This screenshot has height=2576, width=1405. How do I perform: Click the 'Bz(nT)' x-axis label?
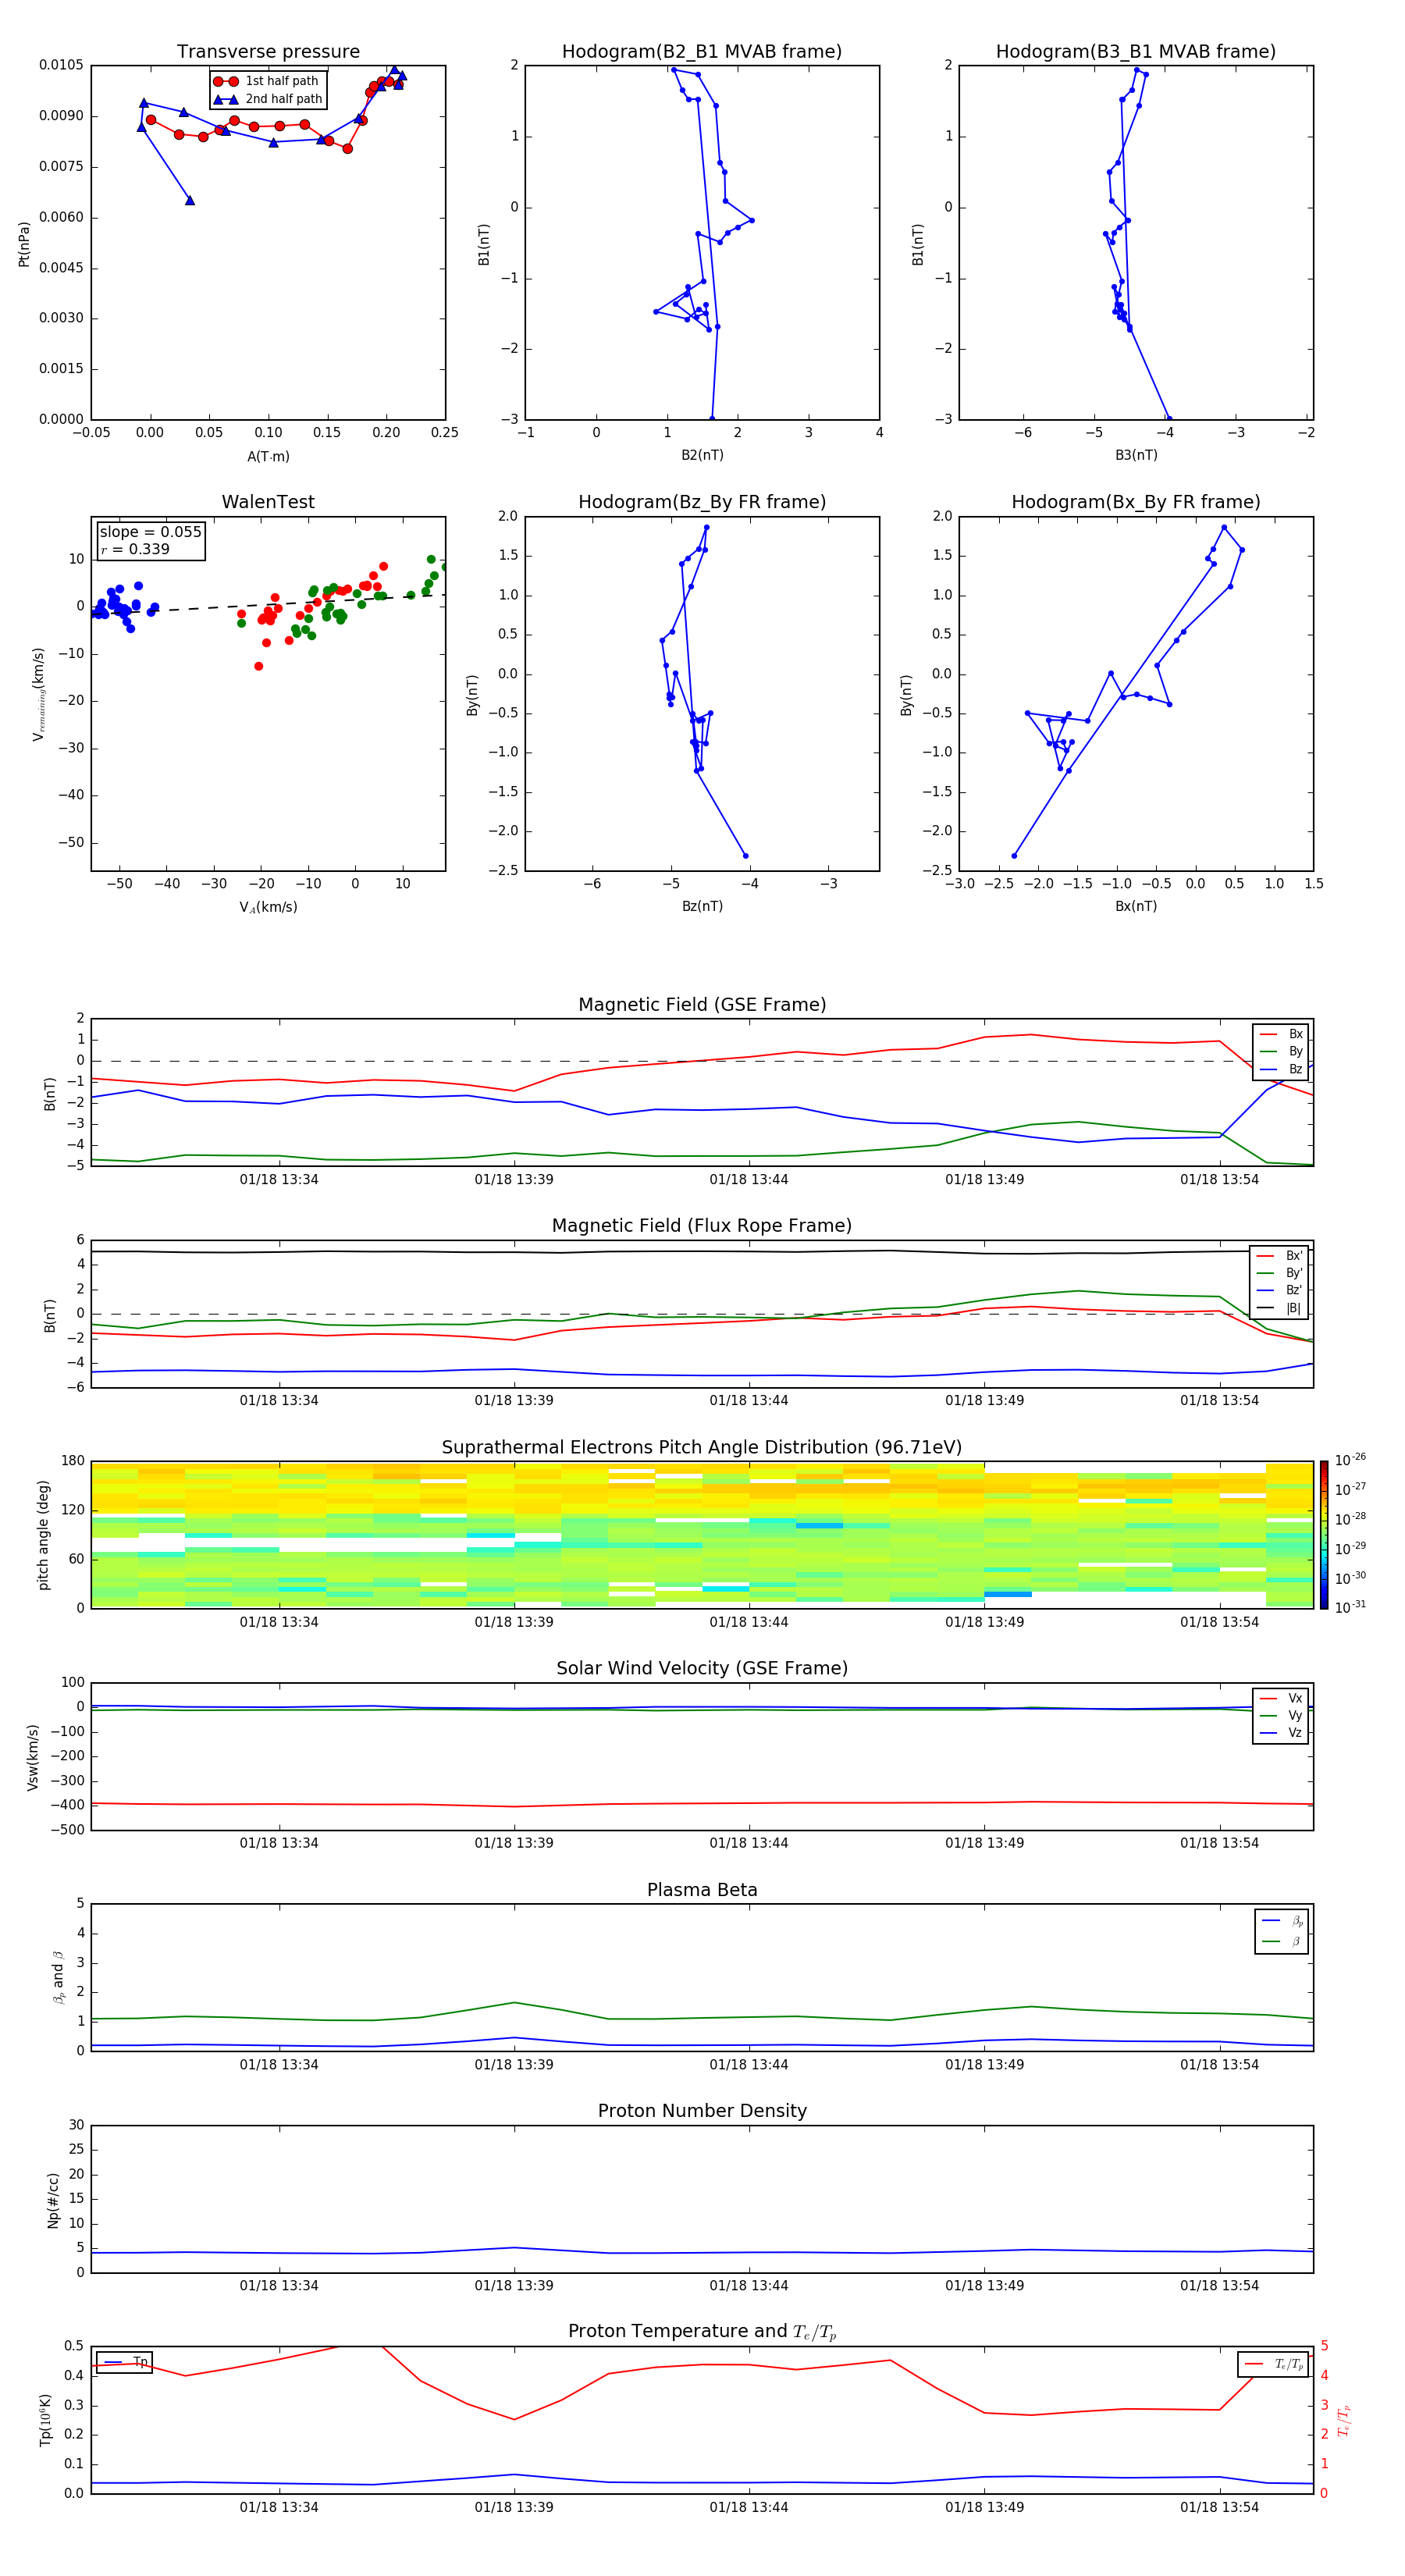(x=702, y=906)
